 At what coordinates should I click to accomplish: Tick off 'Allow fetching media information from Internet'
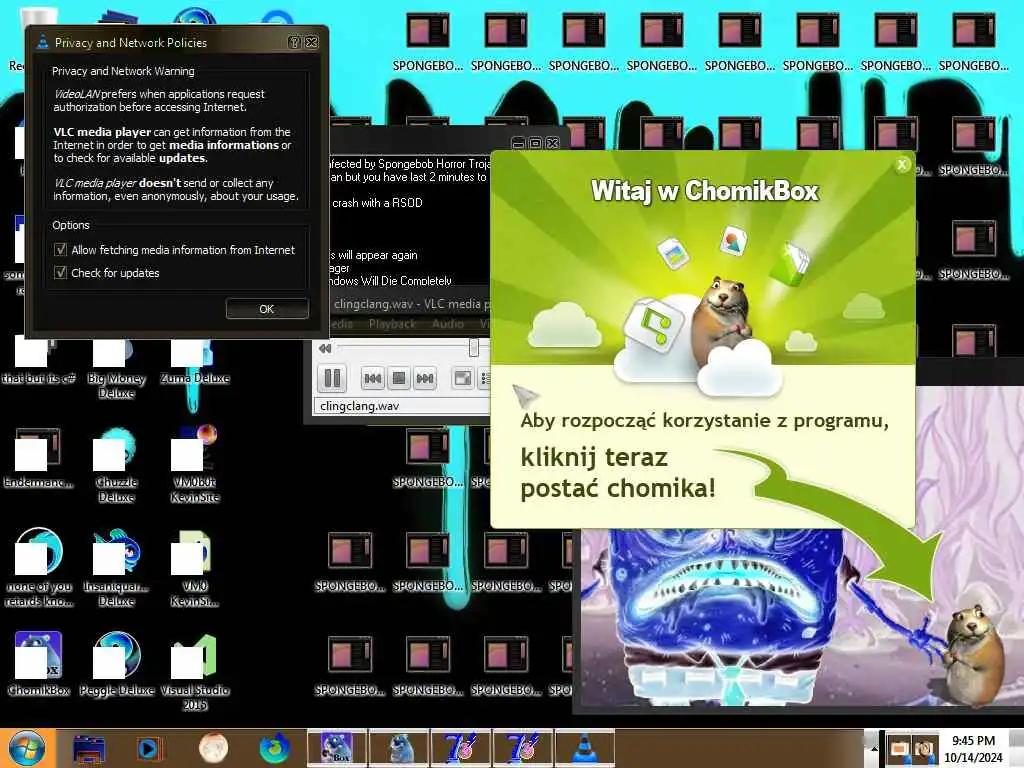tap(61, 249)
